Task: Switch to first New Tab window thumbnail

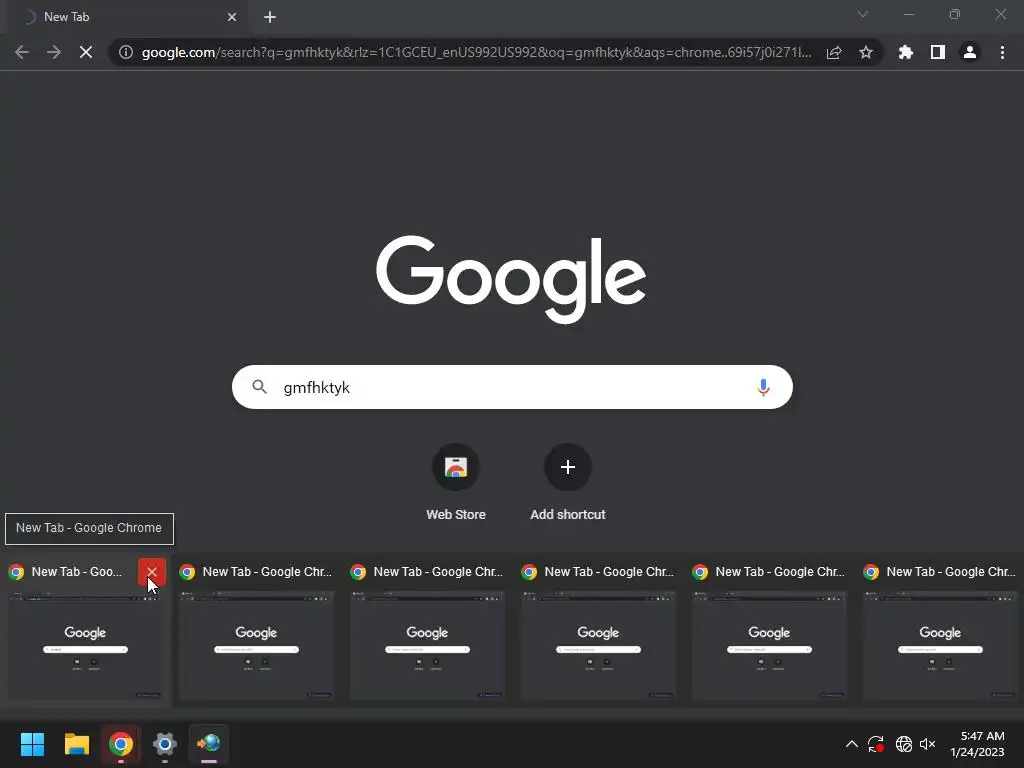Action: (x=85, y=645)
